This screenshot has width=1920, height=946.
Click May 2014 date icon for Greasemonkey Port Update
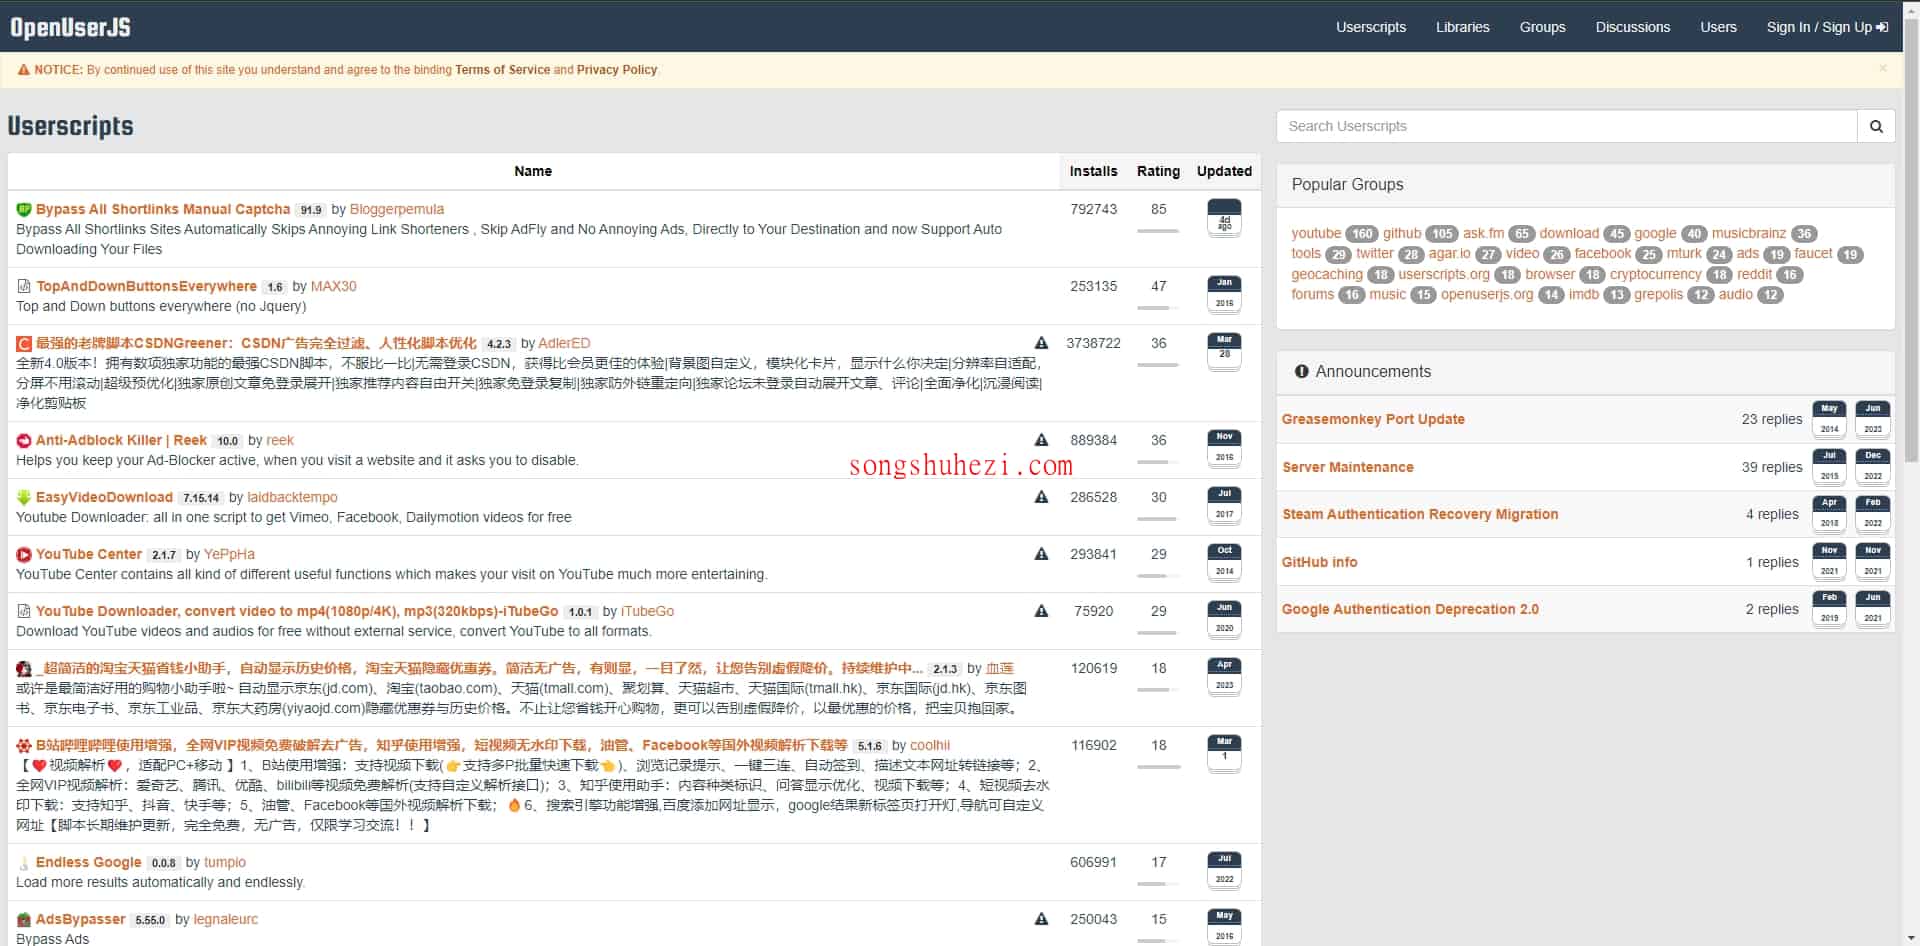(x=1829, y=419)
